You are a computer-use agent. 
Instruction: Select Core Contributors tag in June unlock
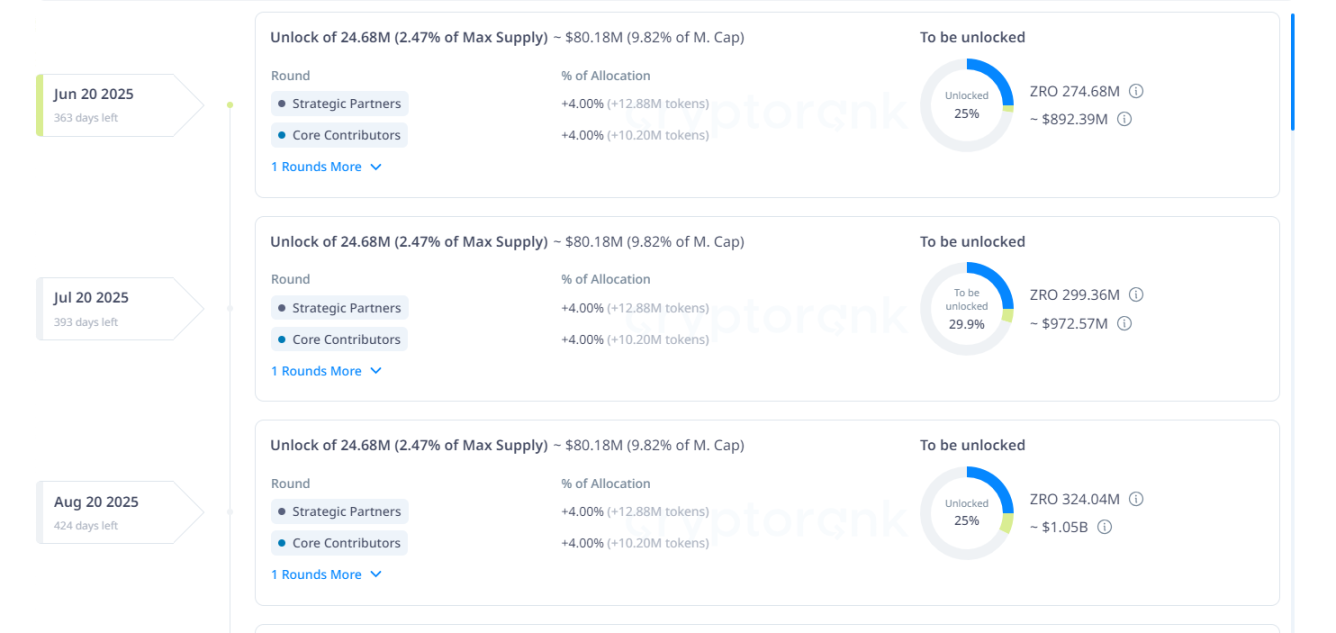pos(339,135)
